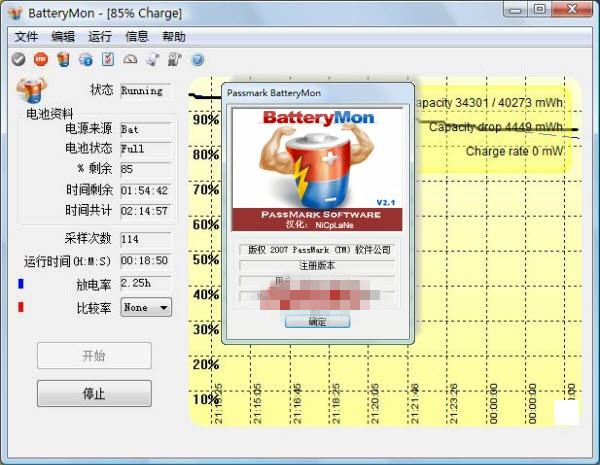
Task: Click the % 剩余 field showing 85
Action: pos(145,169)
